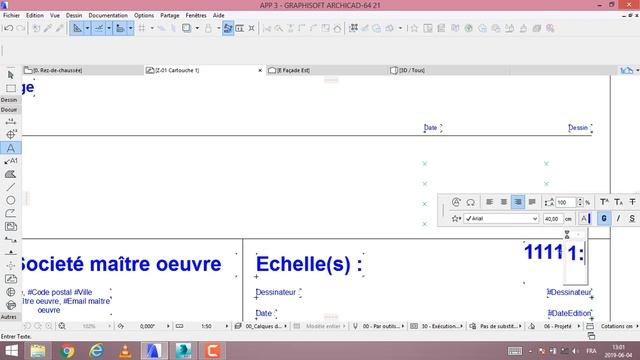Select the Arrow selection tool
The width and height of the screenshot is (640, 360).
11,75
